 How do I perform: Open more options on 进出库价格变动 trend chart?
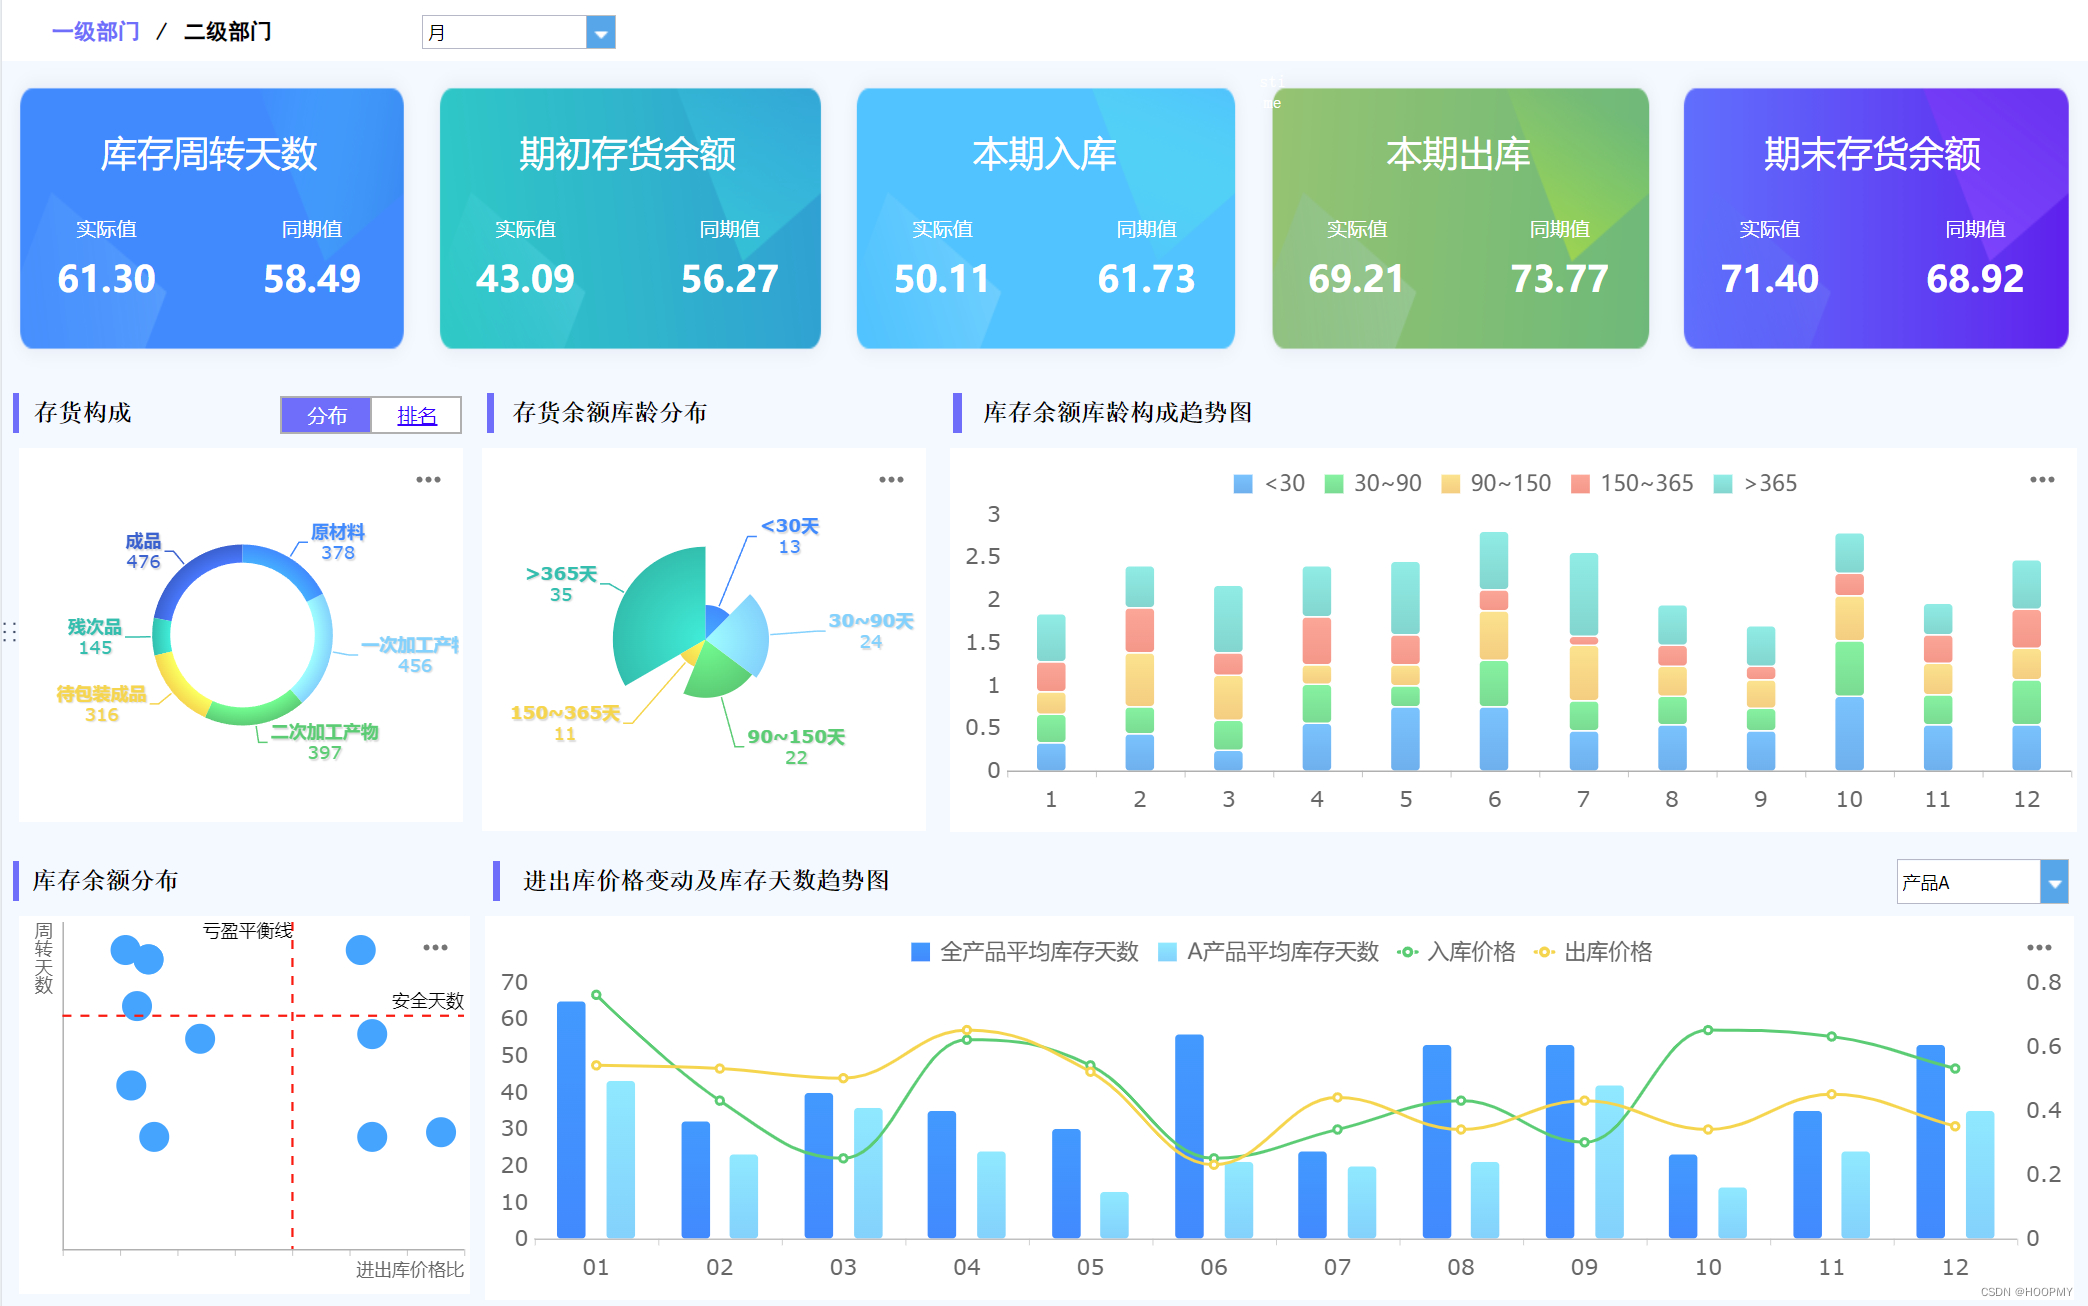pos(2039,947)
